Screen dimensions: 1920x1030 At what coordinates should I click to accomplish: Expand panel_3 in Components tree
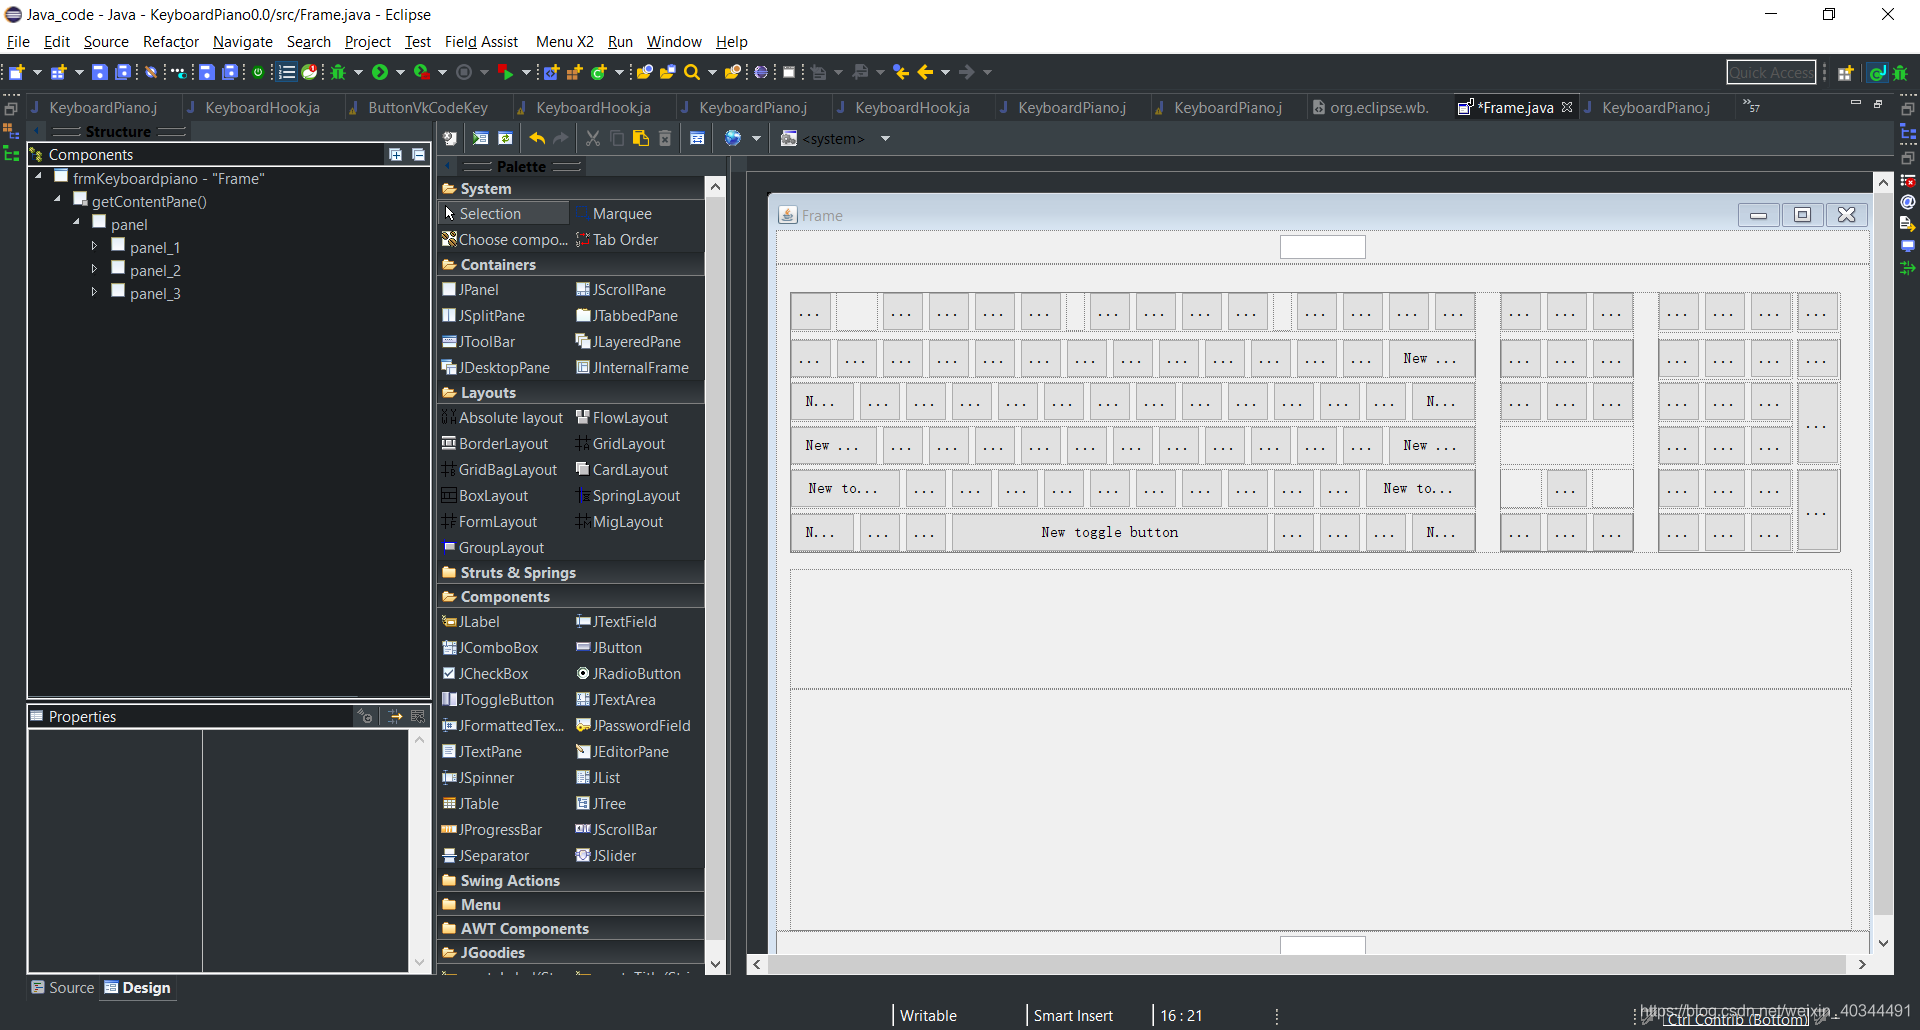94,292
